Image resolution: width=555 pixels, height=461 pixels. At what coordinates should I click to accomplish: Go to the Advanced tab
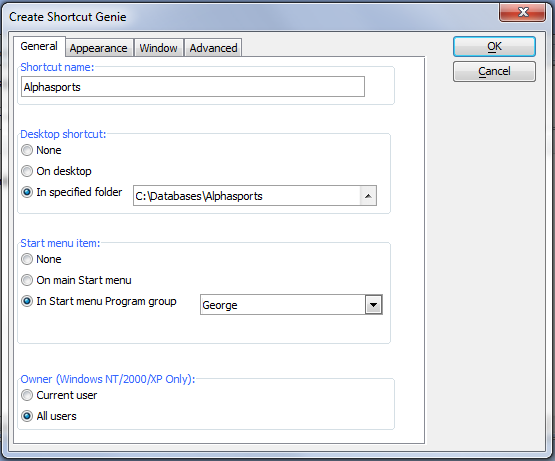[x=213, y=48]
